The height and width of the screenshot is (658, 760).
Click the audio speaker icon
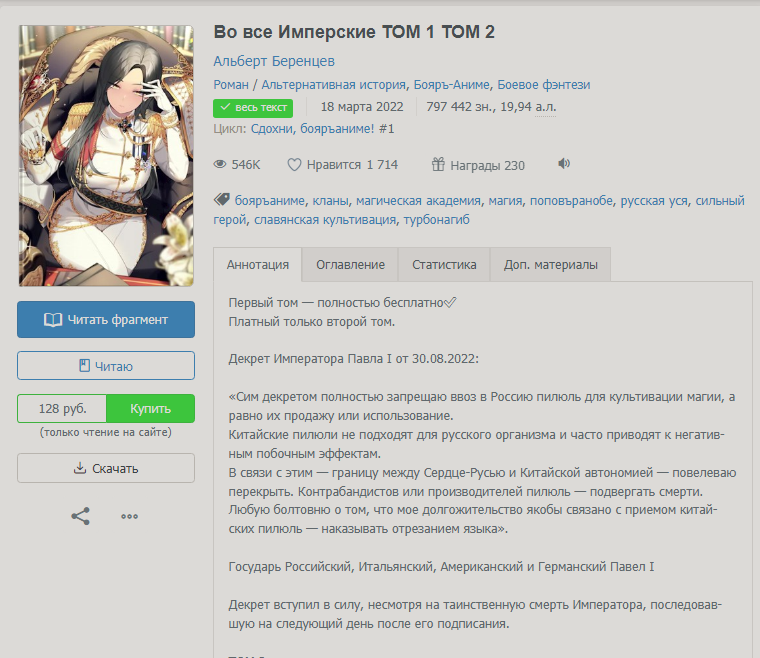pos(564,164)
